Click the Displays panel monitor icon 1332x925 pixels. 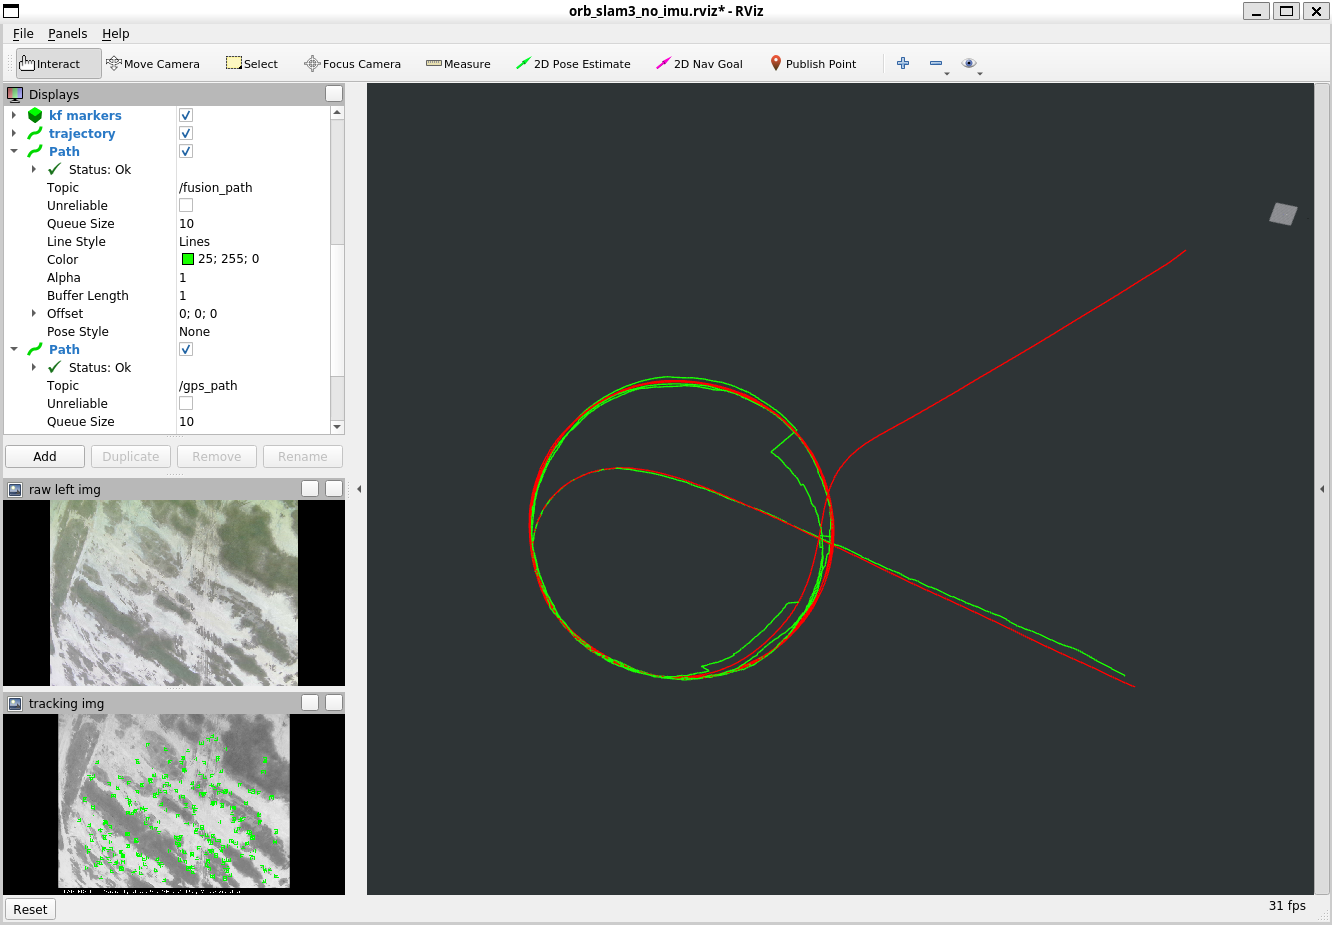[x=15, y=94]
